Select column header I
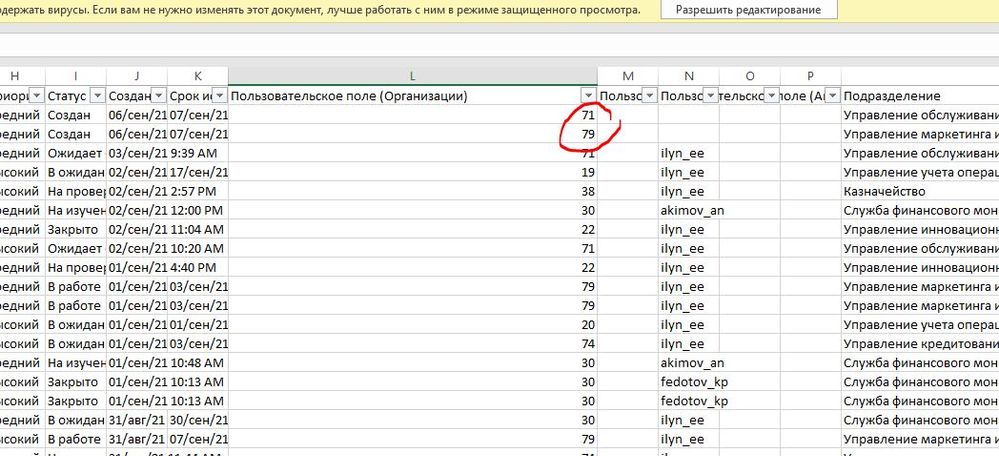This screenshot has height=456, width=999. [x=76, y=76]
